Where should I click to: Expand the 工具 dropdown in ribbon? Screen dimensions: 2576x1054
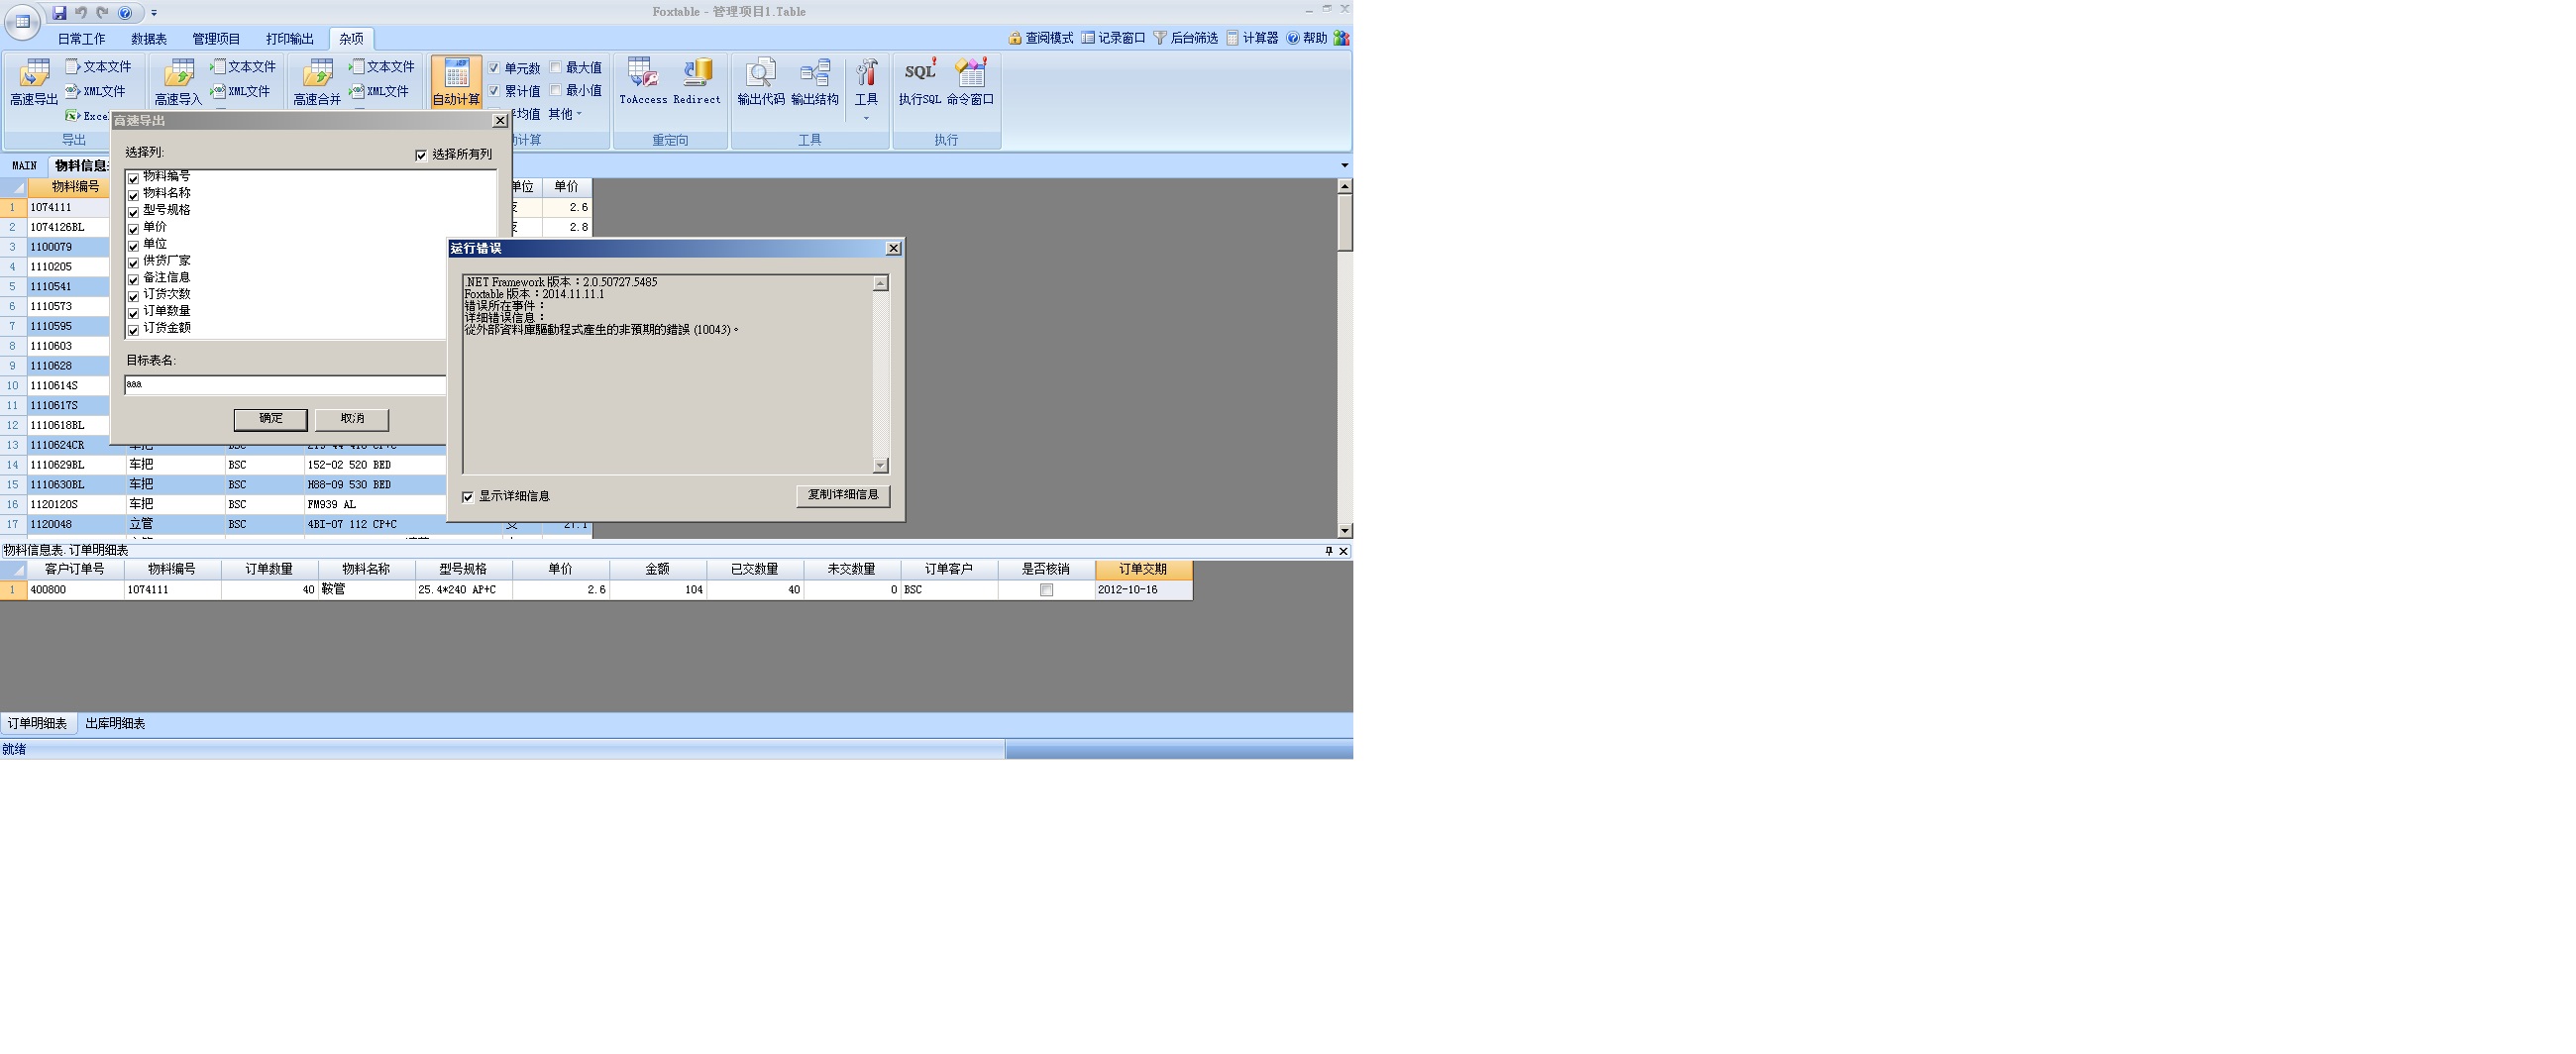click(x=866, y=118)
